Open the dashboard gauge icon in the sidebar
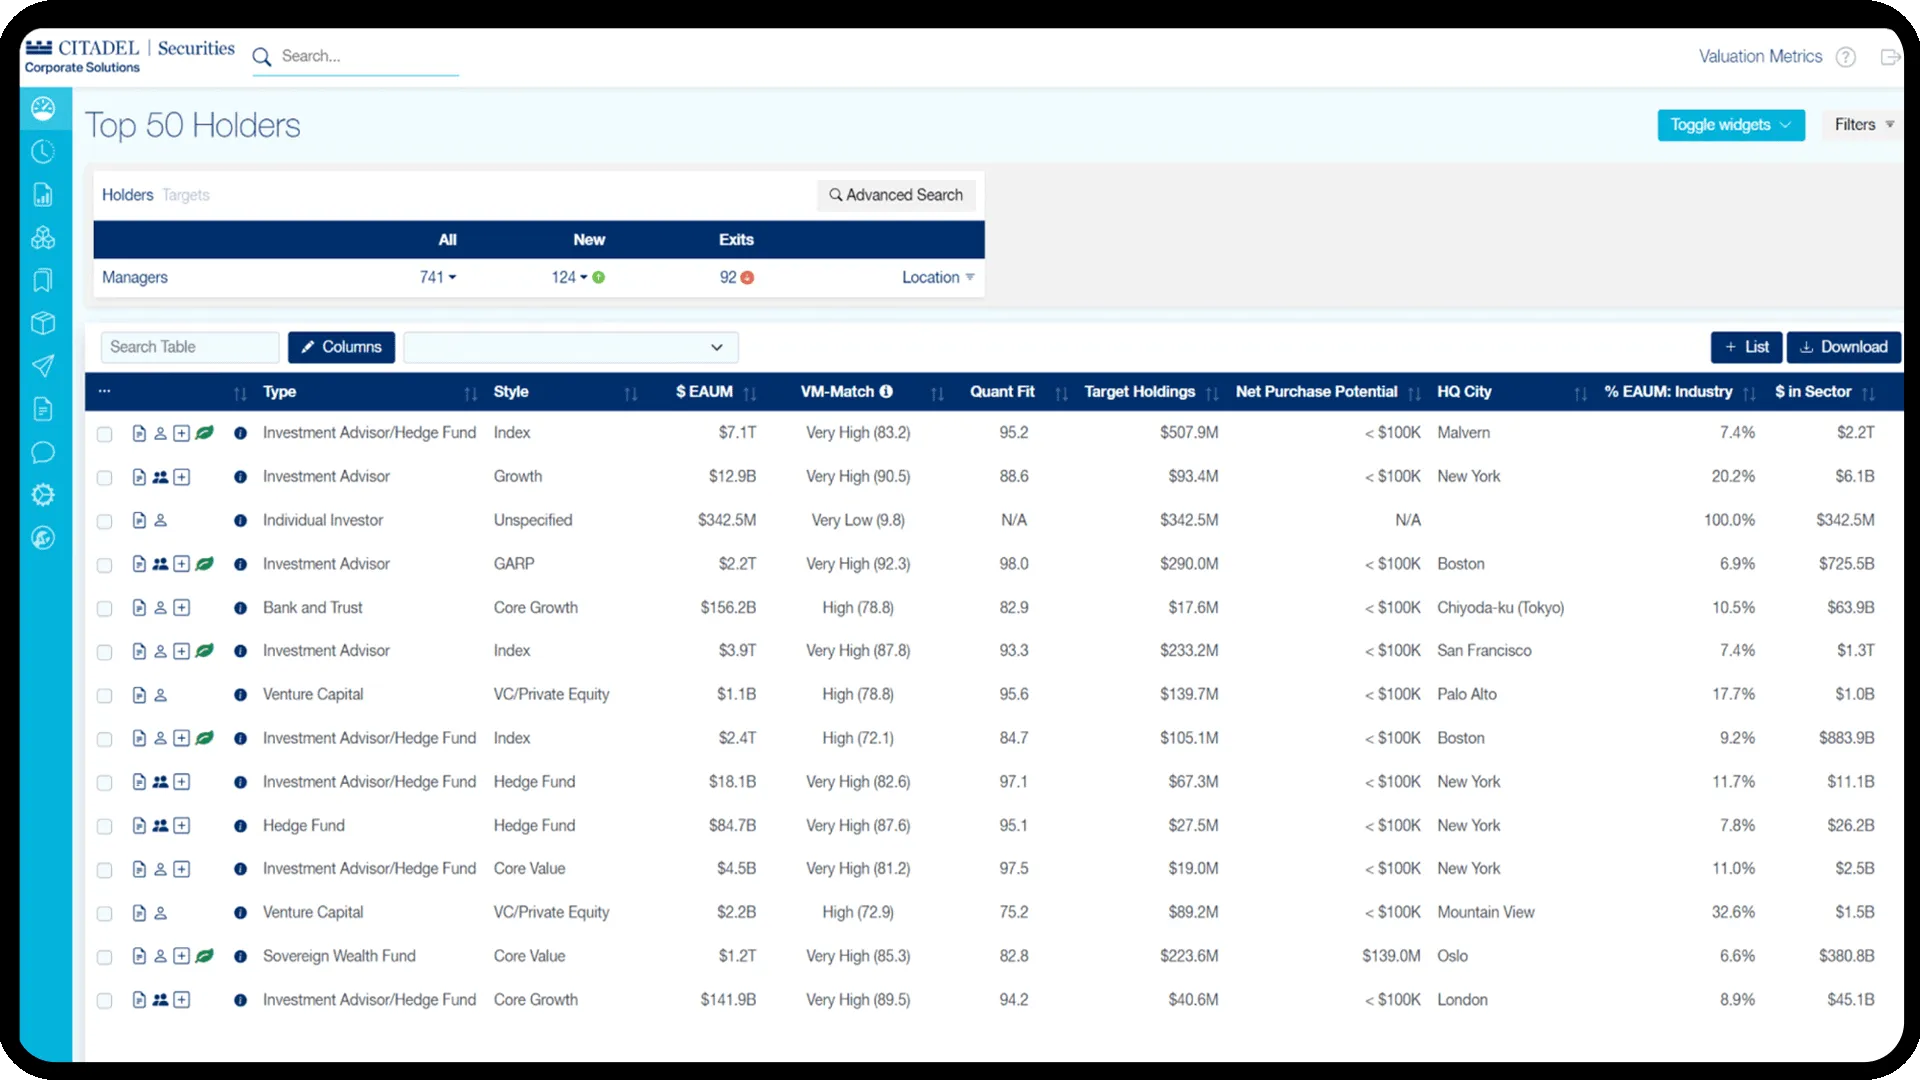1920x1080 pixels. pos(43,109)
